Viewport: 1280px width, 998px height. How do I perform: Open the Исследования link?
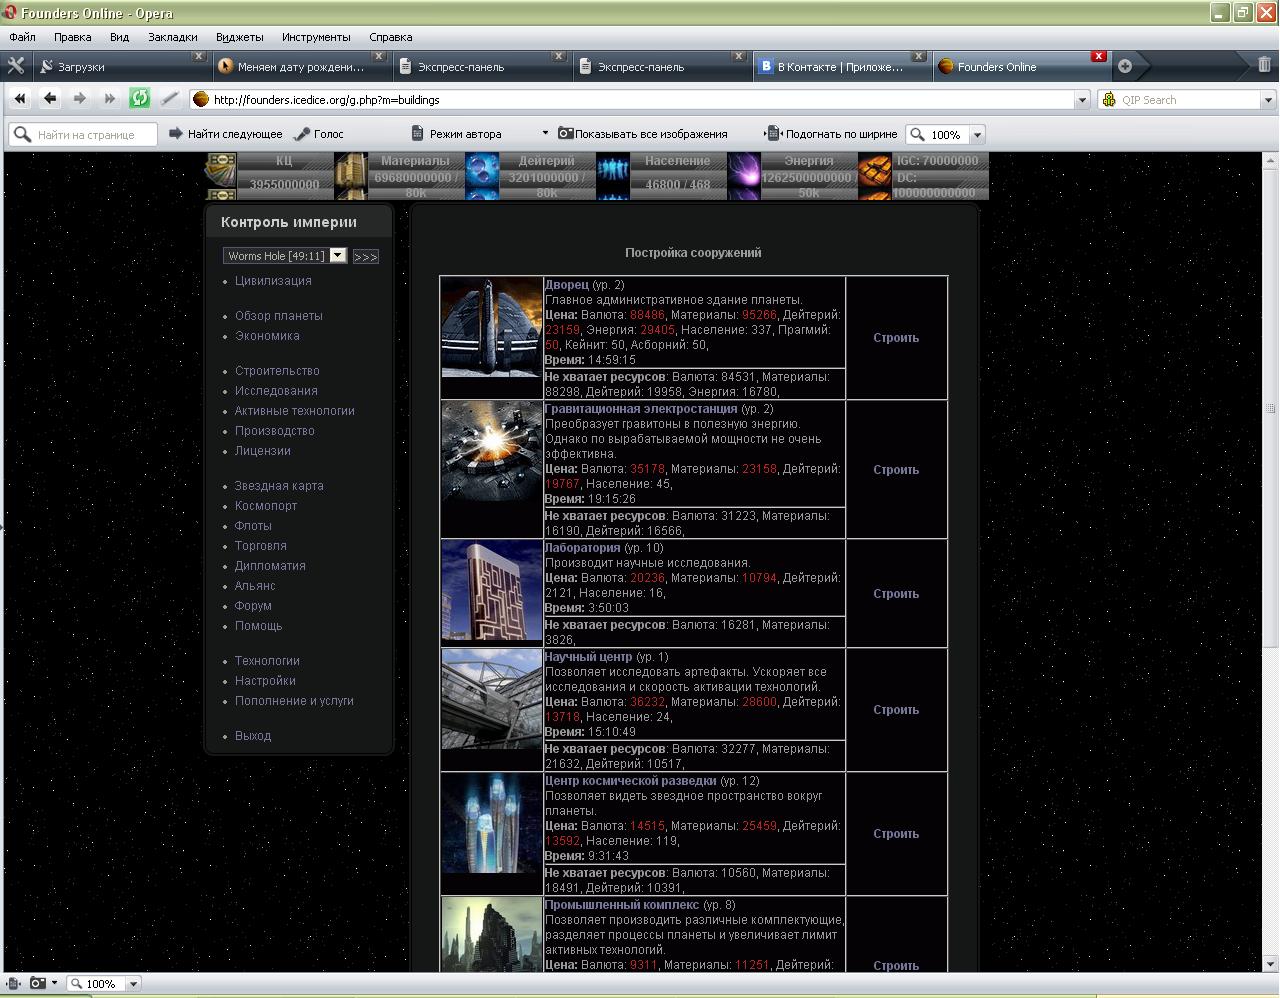[x=276, y=391]
